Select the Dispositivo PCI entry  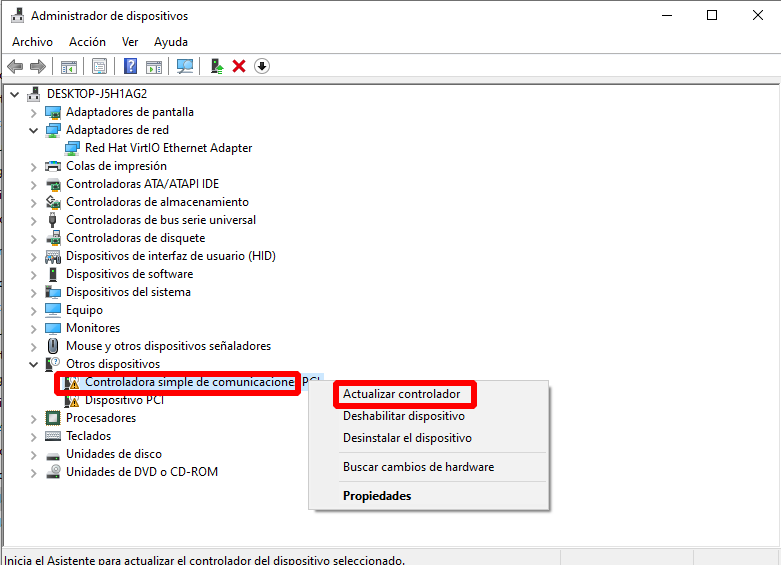tap(124, 400)
